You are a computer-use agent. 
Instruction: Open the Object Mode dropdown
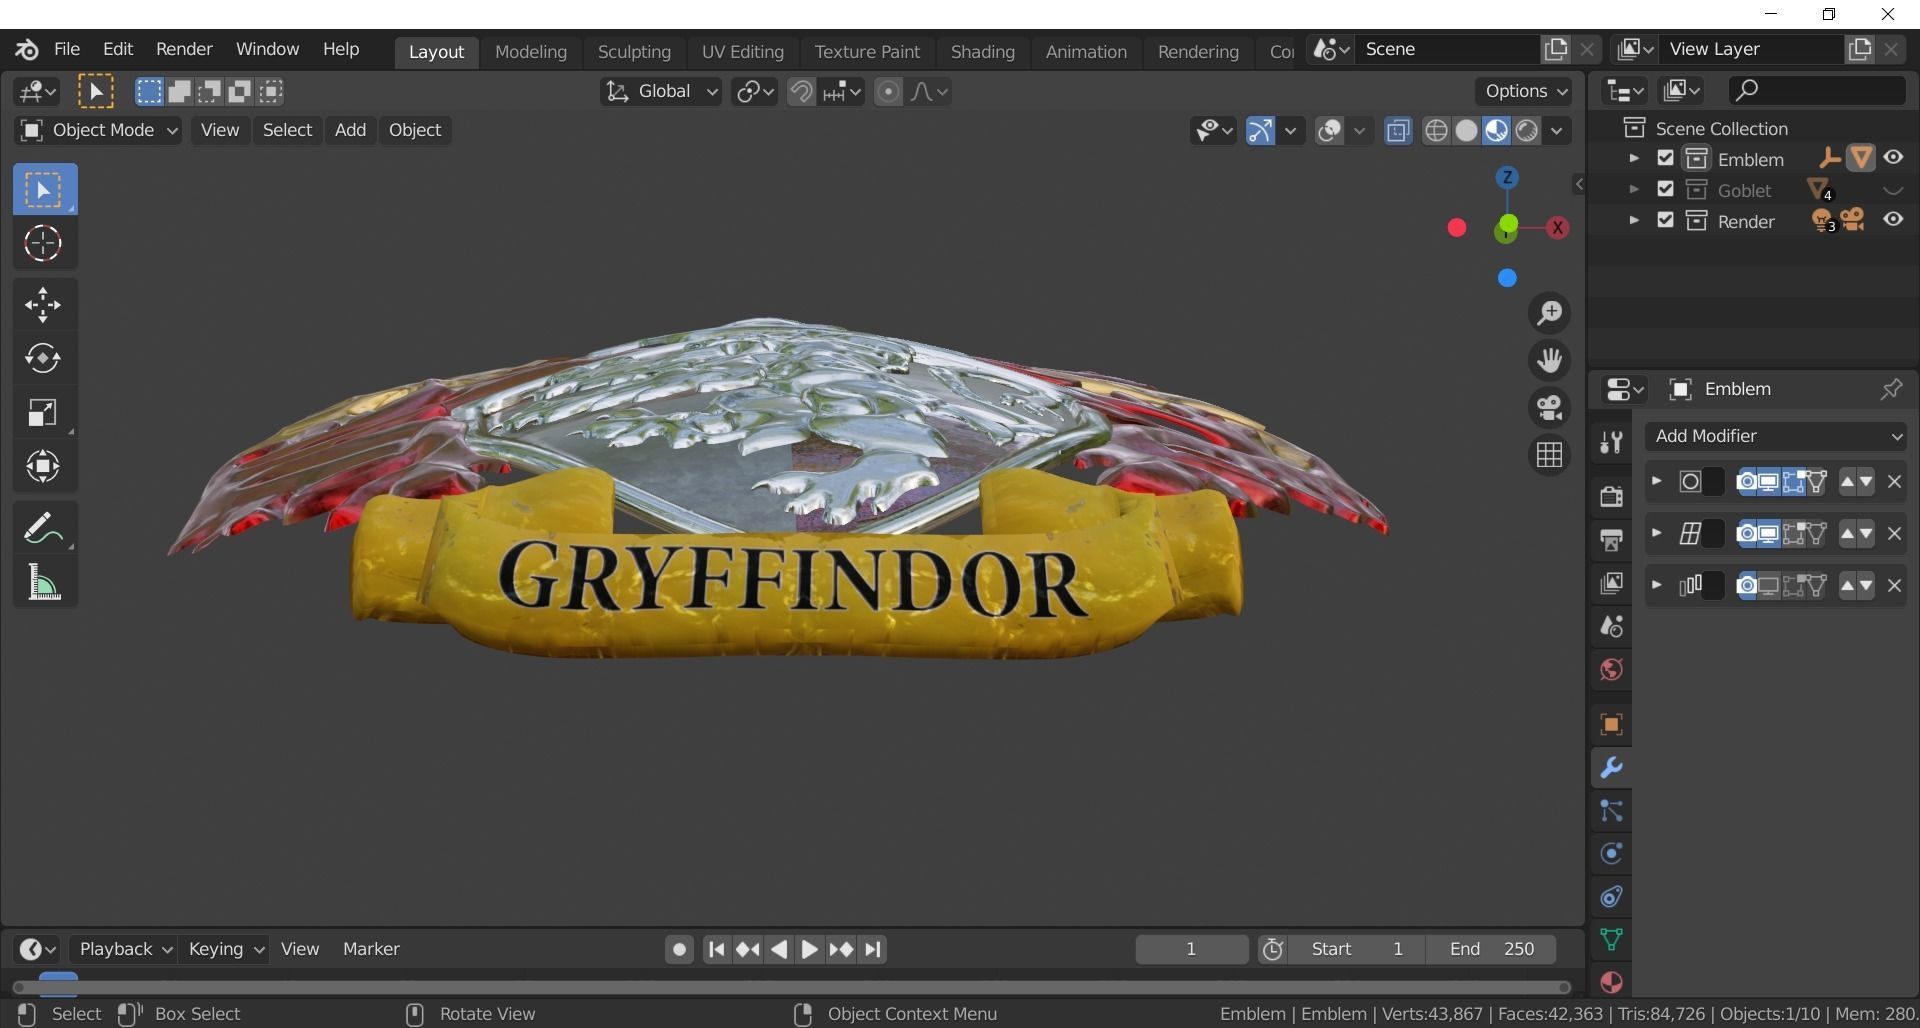98,130
